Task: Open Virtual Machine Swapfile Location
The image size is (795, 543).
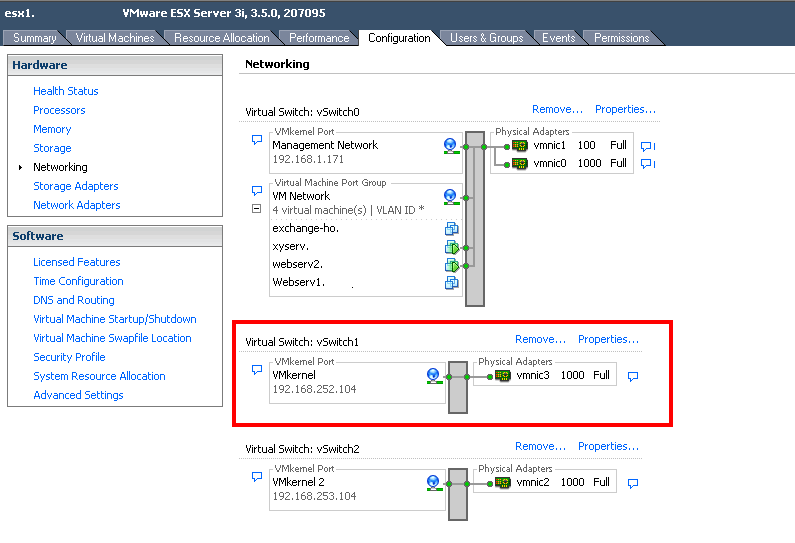Action: pyautogui.click(x=113, y=338)
